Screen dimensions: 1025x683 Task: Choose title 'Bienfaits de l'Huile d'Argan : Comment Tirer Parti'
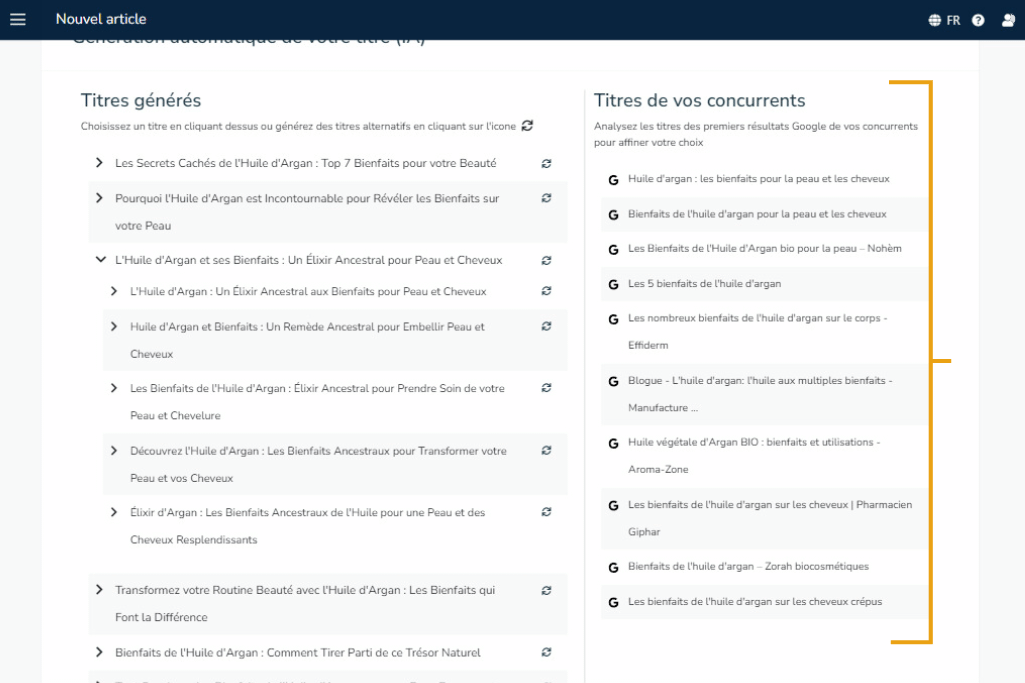pos(297,653)
